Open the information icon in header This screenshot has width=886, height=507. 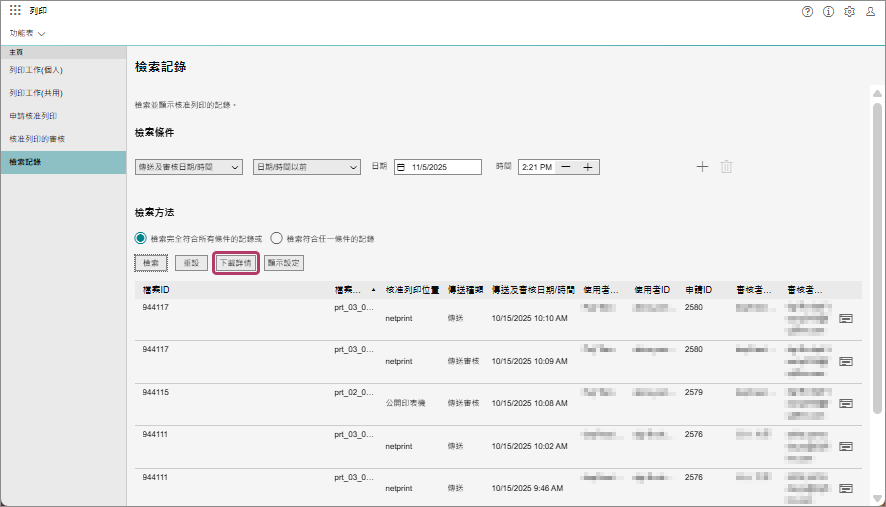(x=828, y=11)
